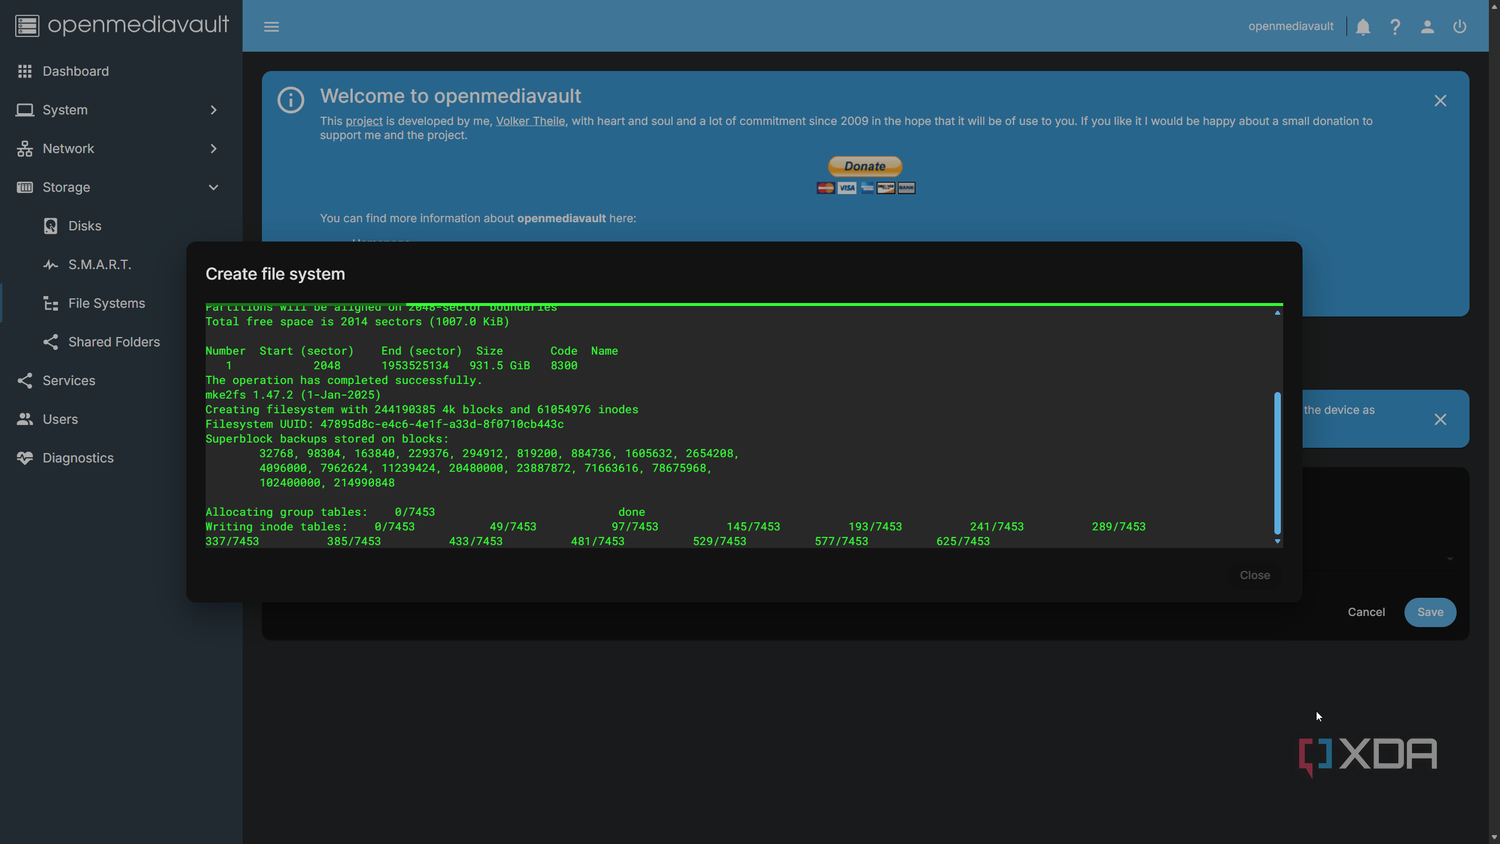Screen dimensions: 1500x844
Task: Click the 'mke2fs 1.47.2 (1-Jan-2025)' line
Action: [x=293, y=395]
